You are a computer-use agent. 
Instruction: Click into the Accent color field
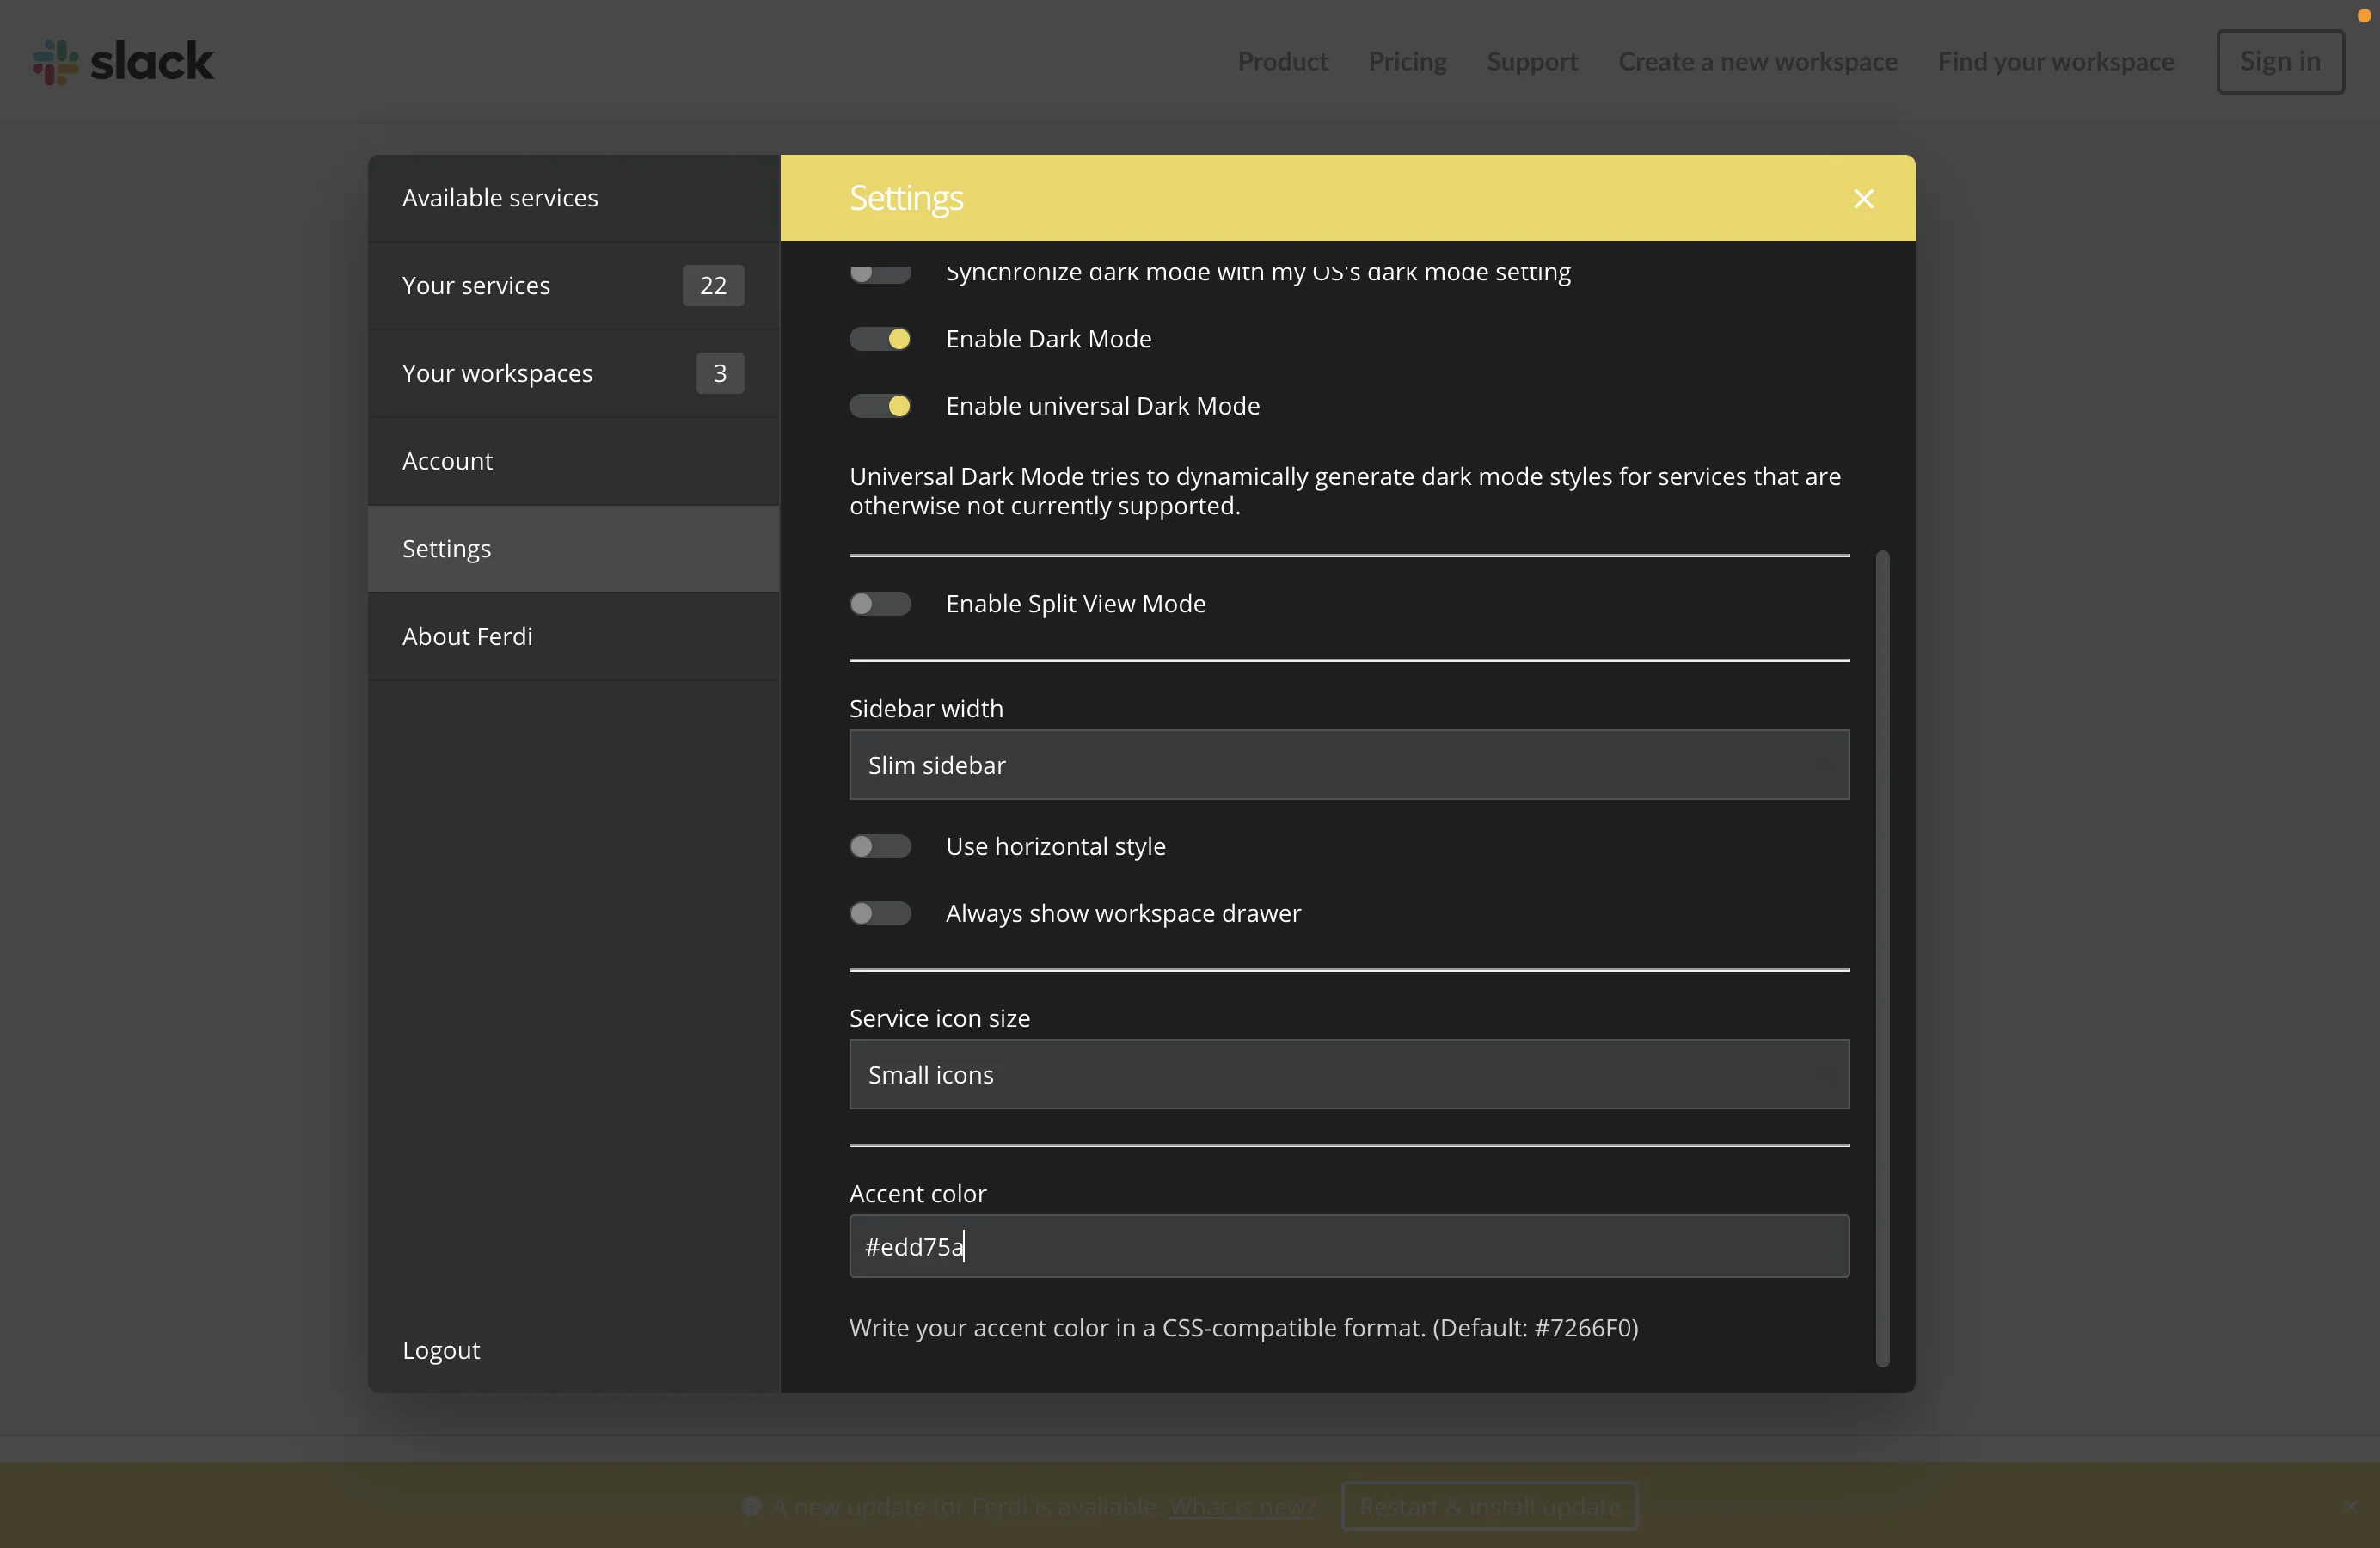[1348, 1246]
